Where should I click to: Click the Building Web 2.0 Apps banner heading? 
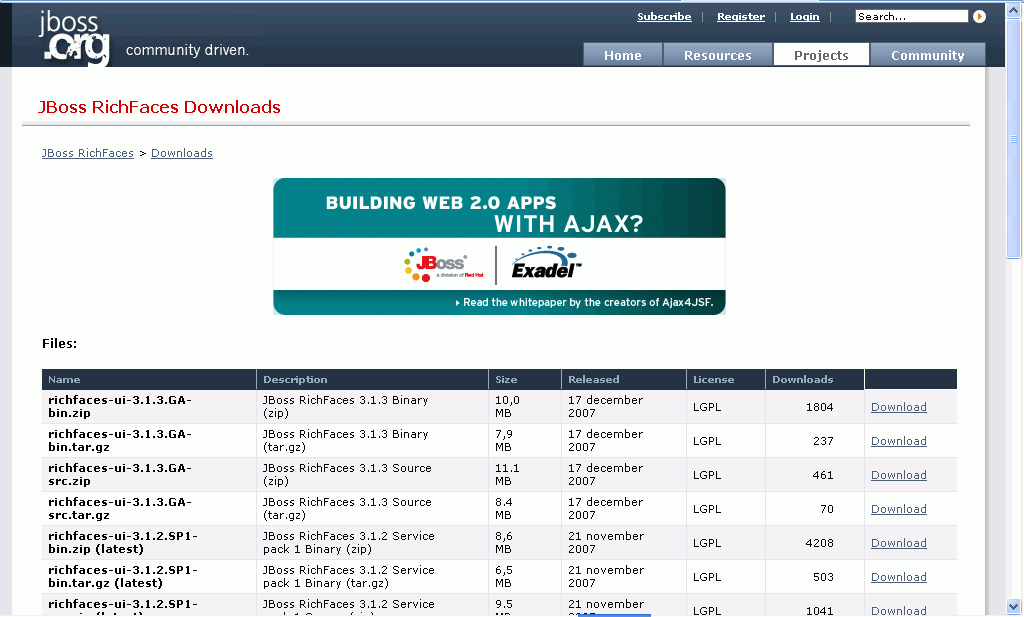coord(484,214)
